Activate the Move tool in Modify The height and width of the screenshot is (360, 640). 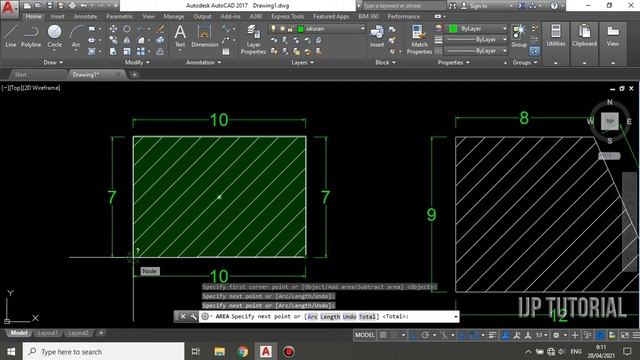point(113,29)
